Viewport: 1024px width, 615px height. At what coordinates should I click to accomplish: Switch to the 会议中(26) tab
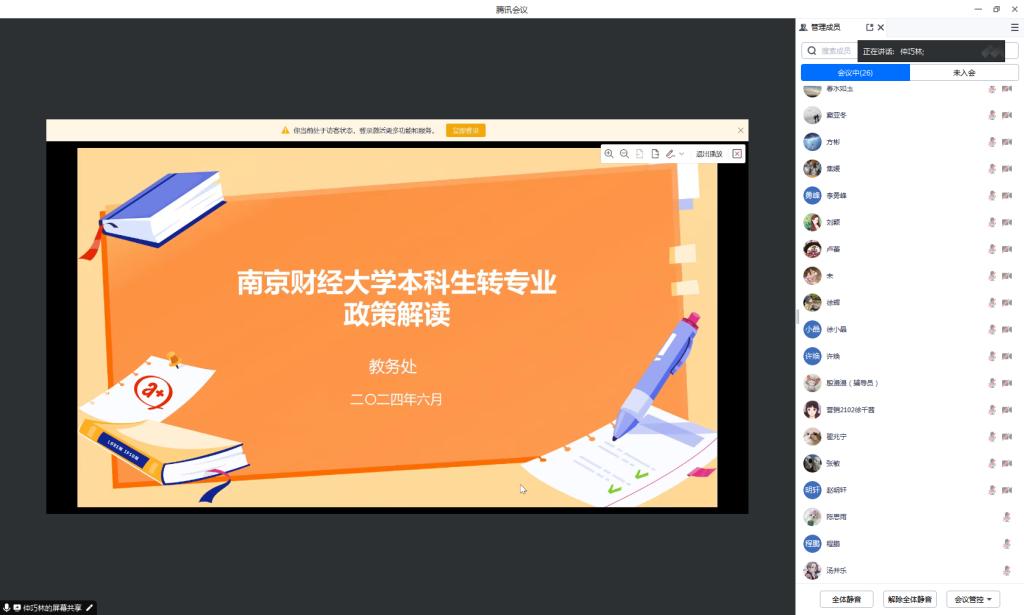(855, 73)
